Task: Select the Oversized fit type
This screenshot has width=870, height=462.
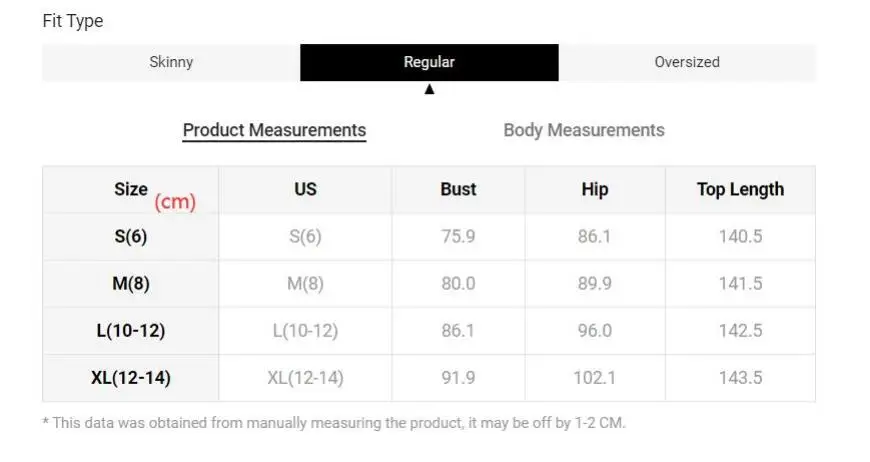Action: [687, 62]
